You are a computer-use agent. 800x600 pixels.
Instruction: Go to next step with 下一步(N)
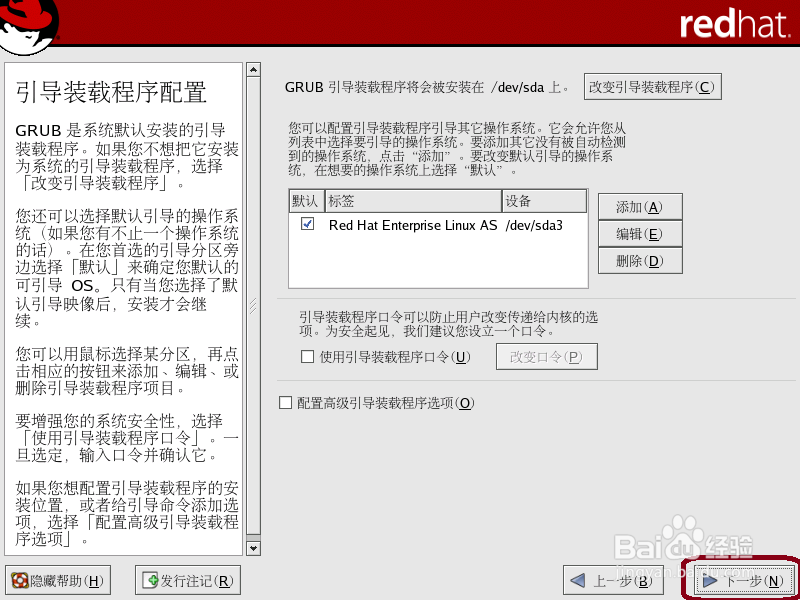(x=742, y=581)
